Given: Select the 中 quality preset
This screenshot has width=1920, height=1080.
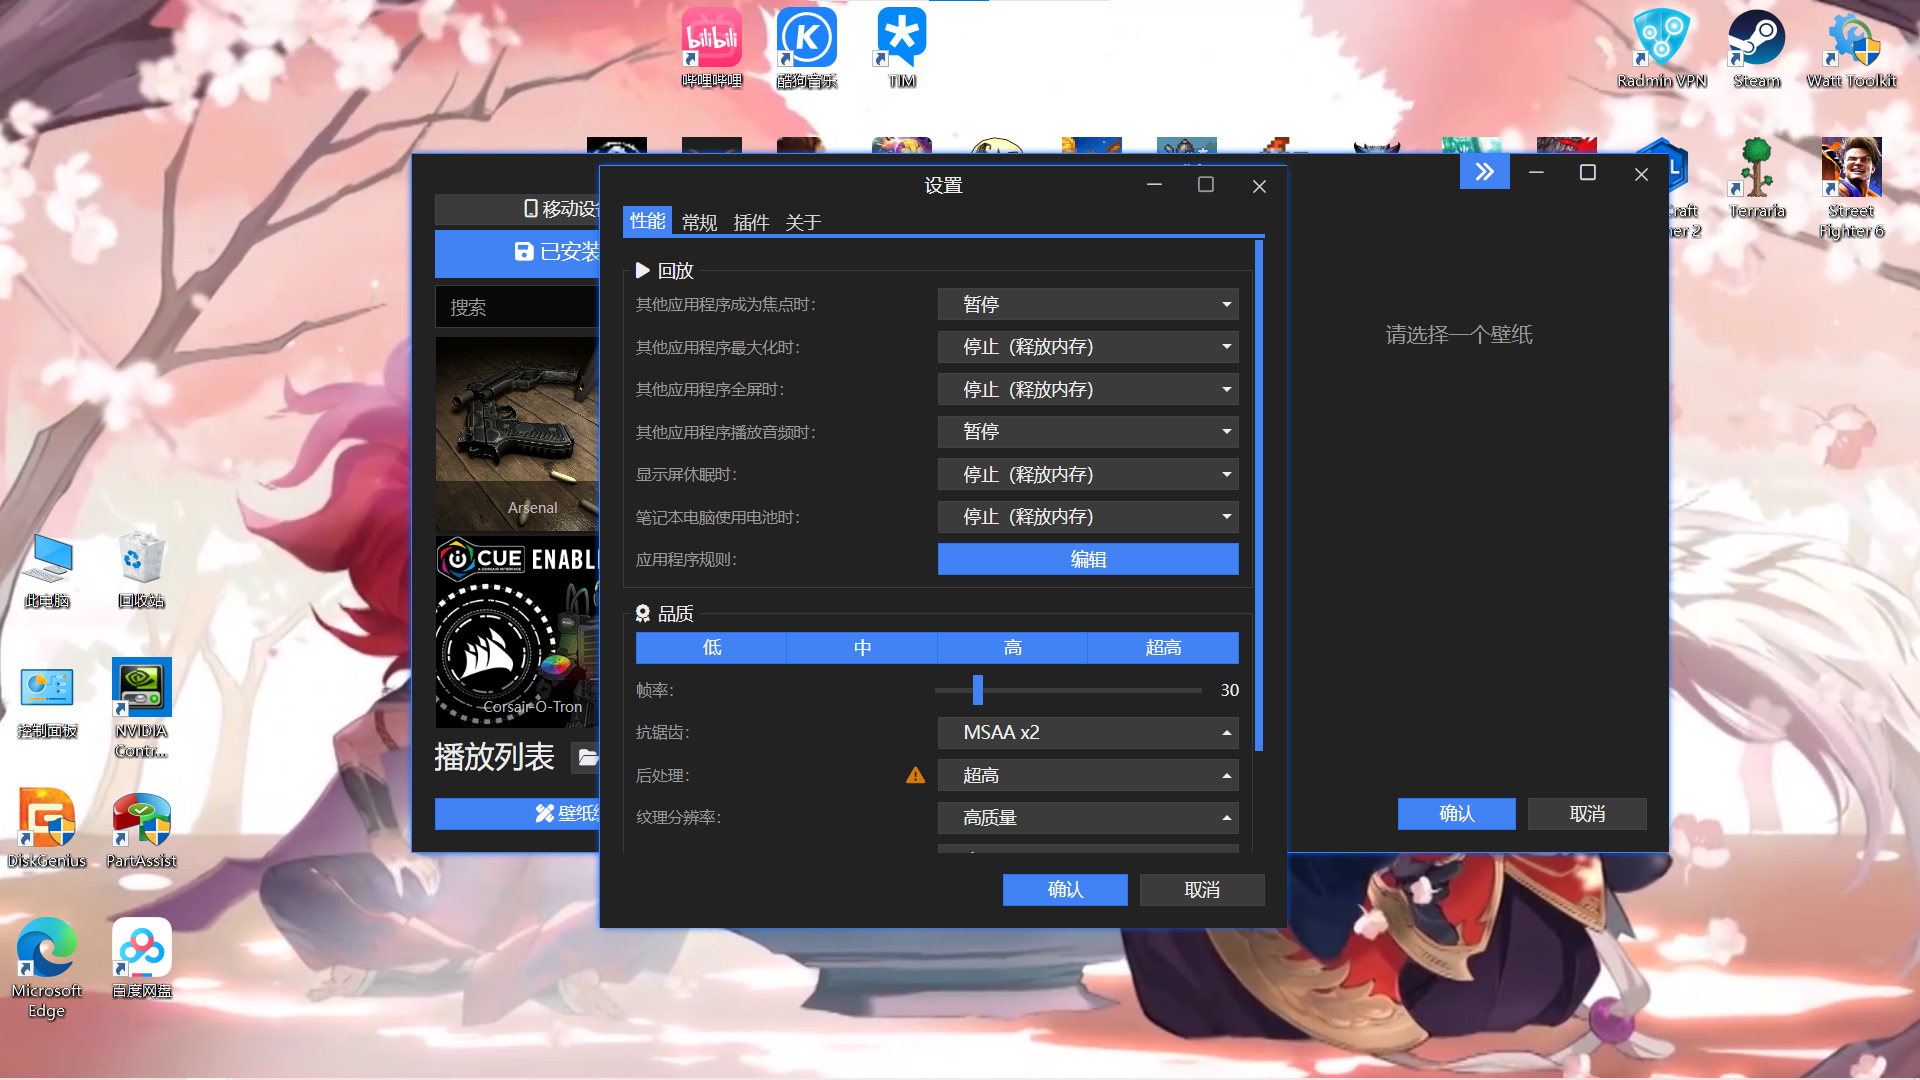Looking at the screenshot, I should (862, 648).
